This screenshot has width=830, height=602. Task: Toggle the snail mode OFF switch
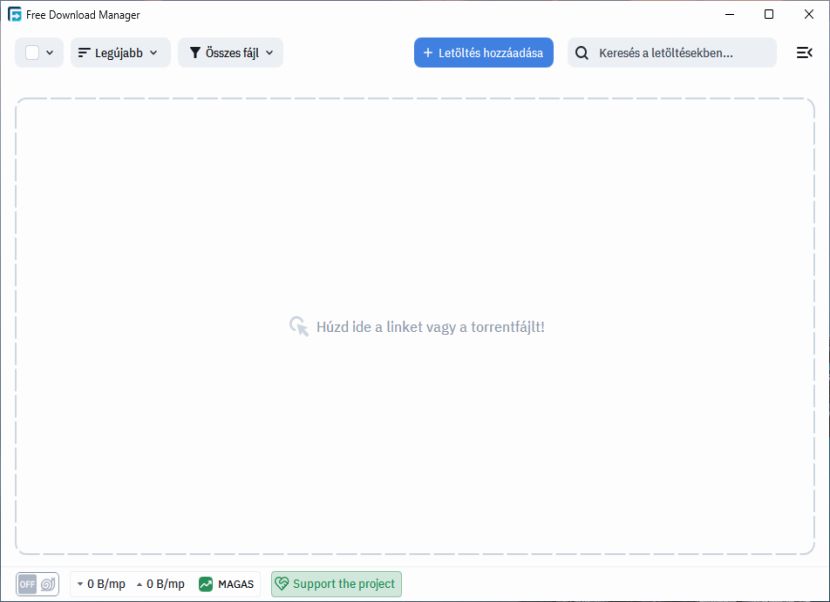click(x=37, y=584)
